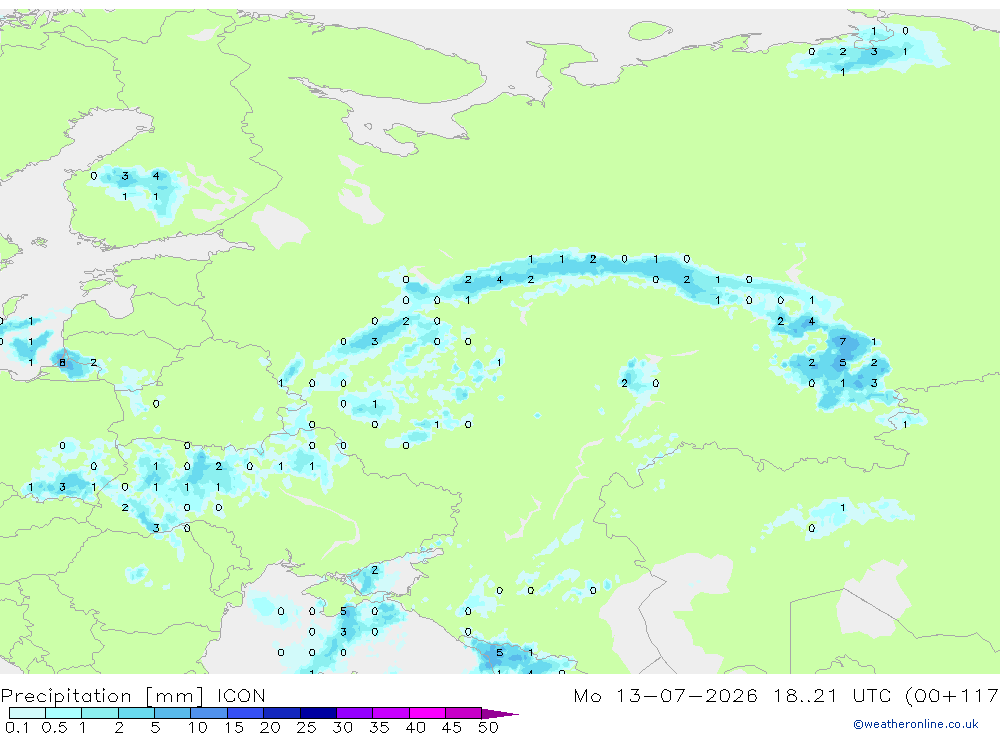Click the 'Precipitation [mm] ICON' title

coord(133,695)
